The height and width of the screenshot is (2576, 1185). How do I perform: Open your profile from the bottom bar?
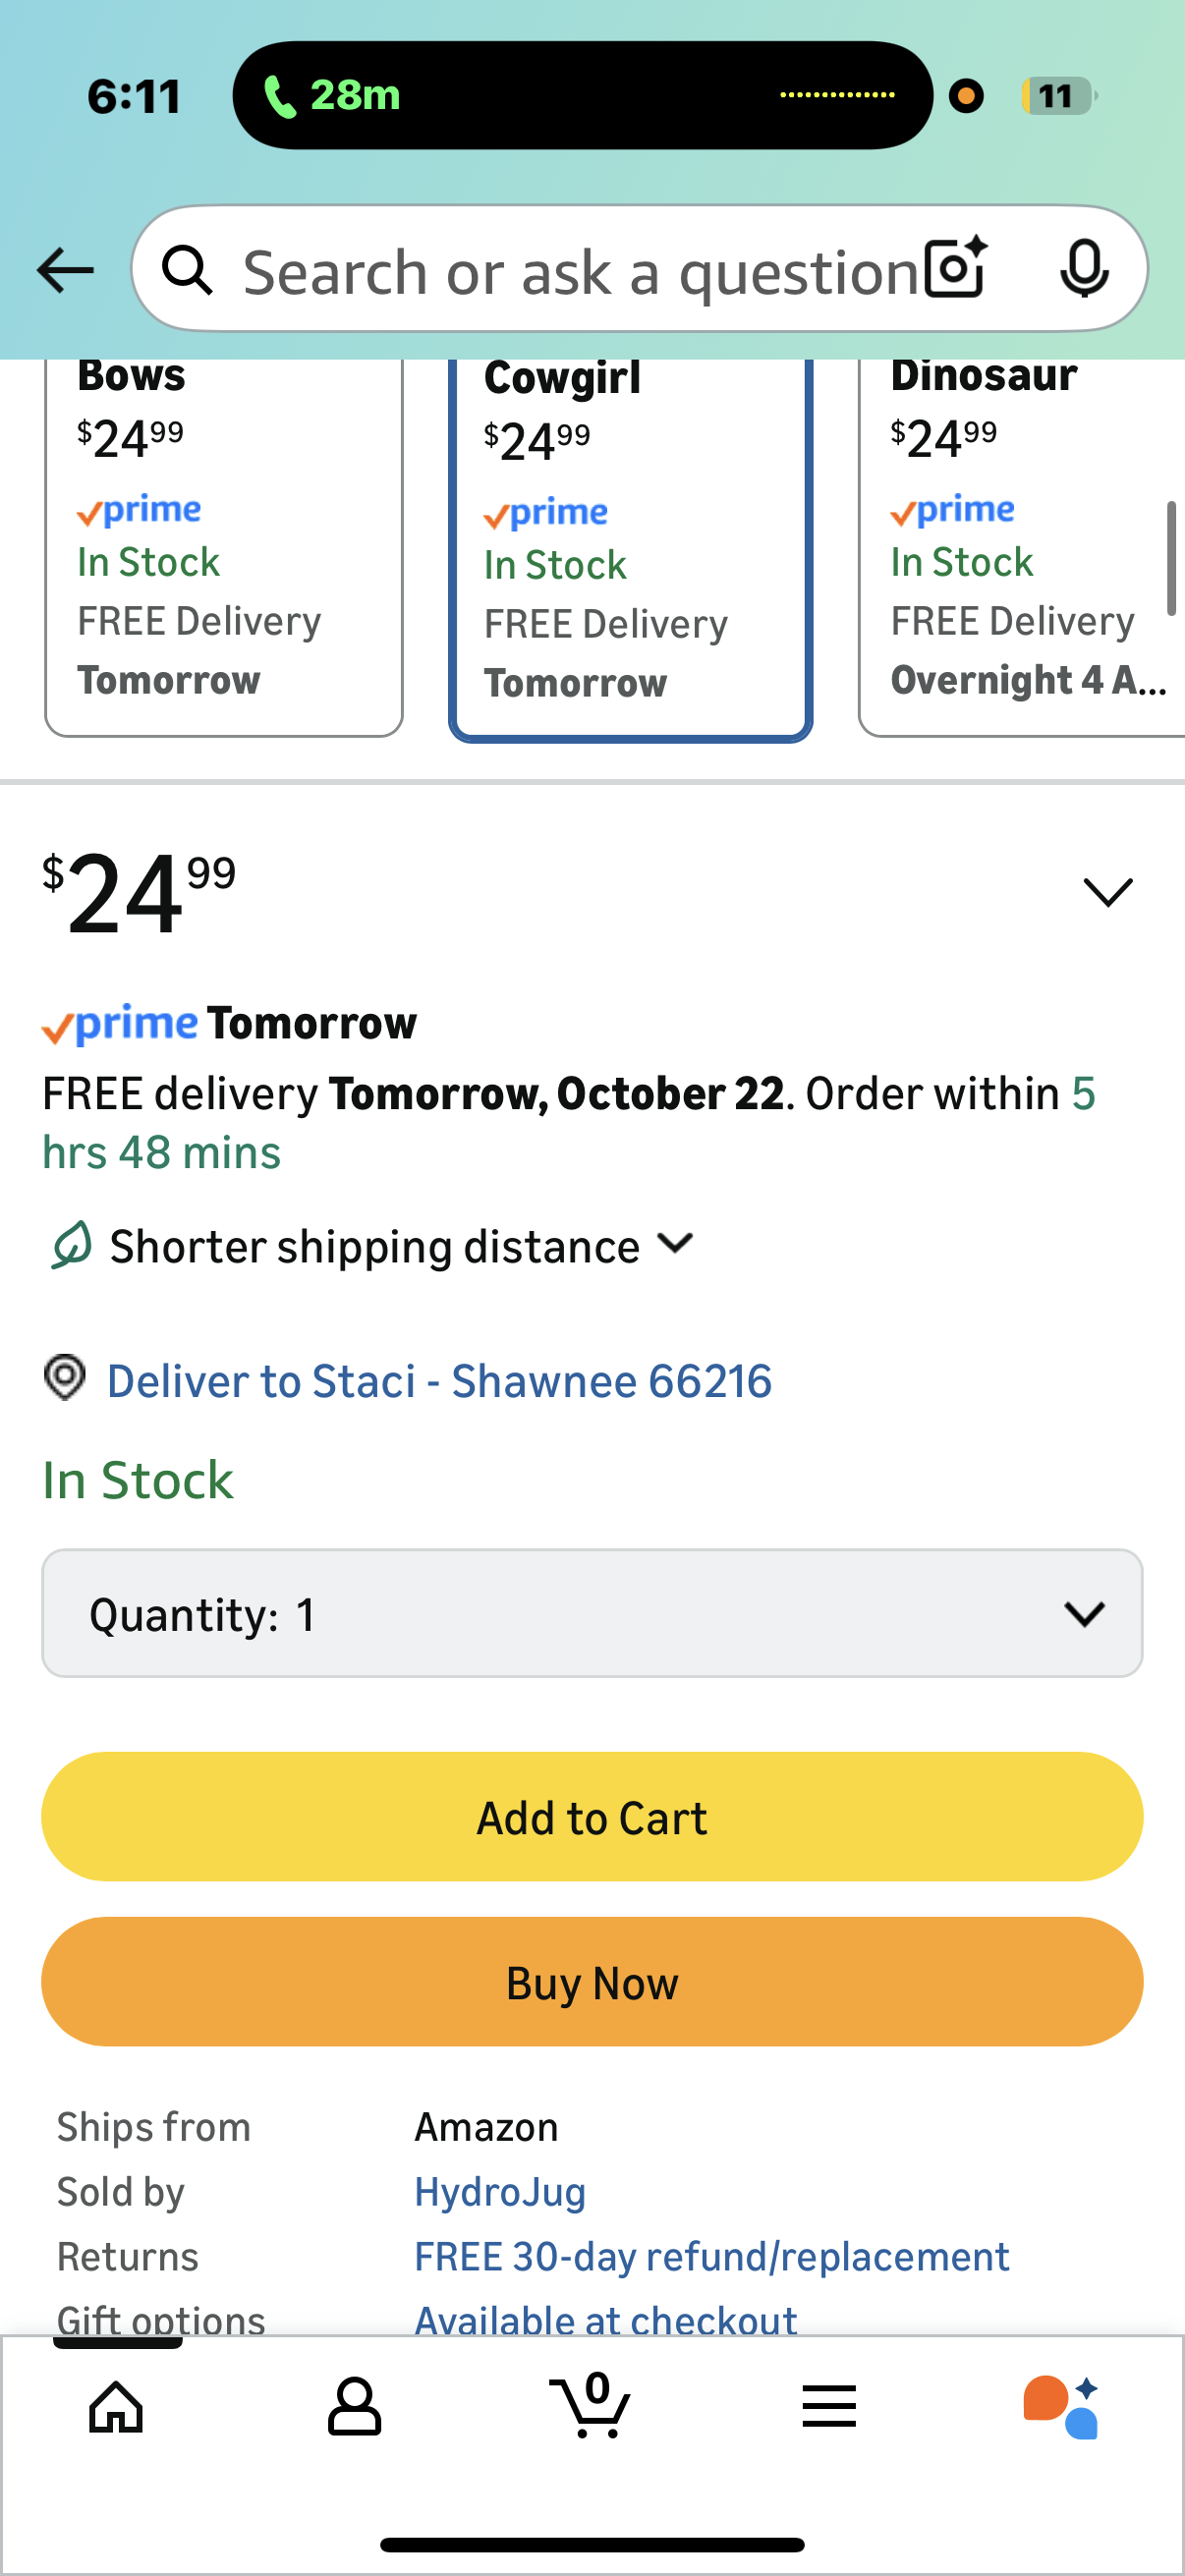[x=354, y=2406]
